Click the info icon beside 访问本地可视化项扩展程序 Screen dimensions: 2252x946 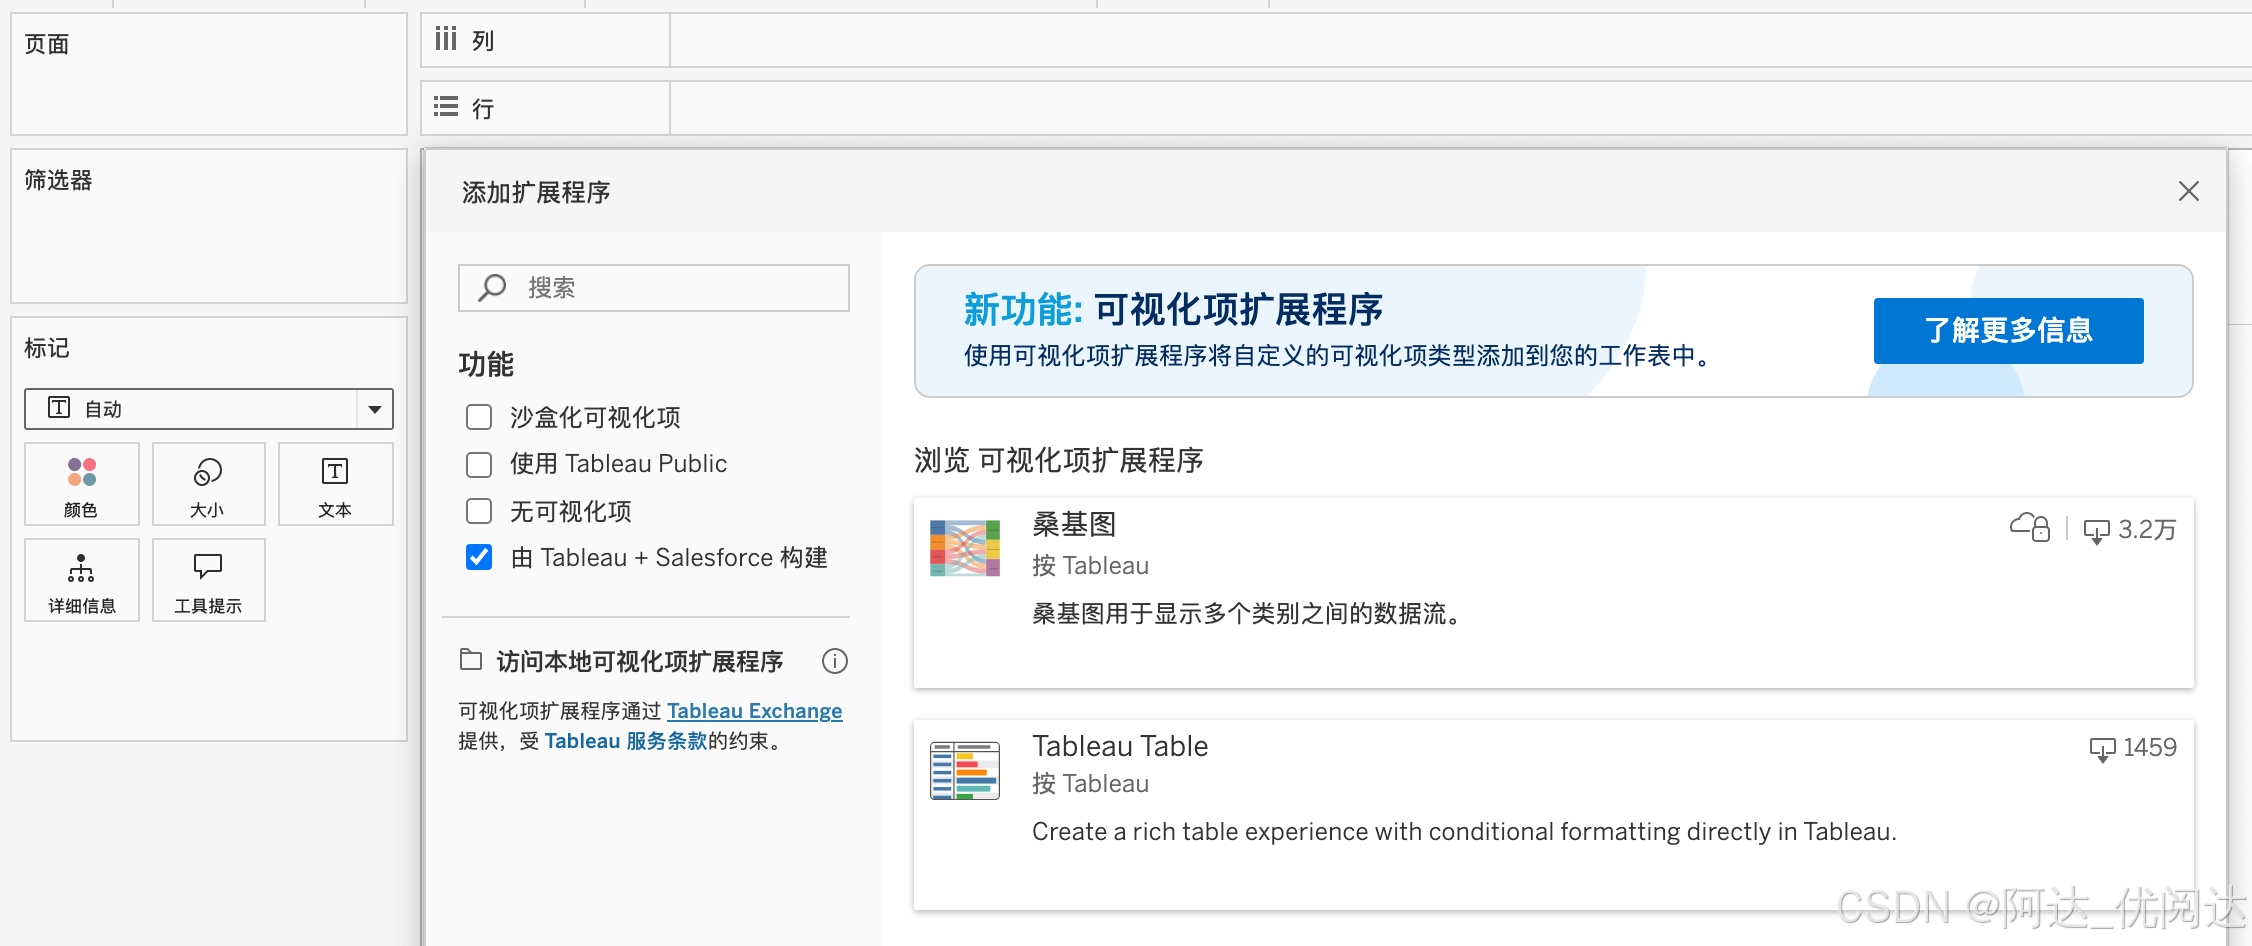point(835,661)
